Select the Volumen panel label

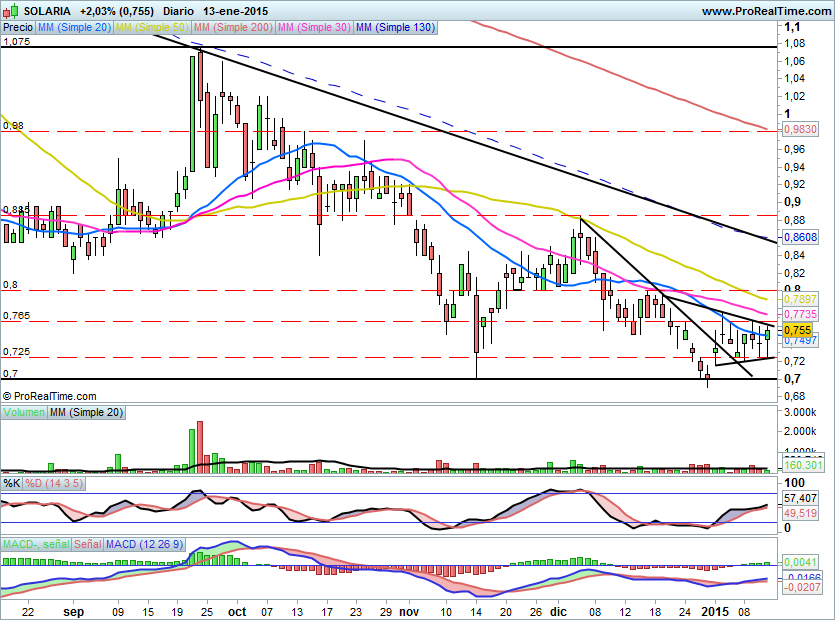(24, 412)
